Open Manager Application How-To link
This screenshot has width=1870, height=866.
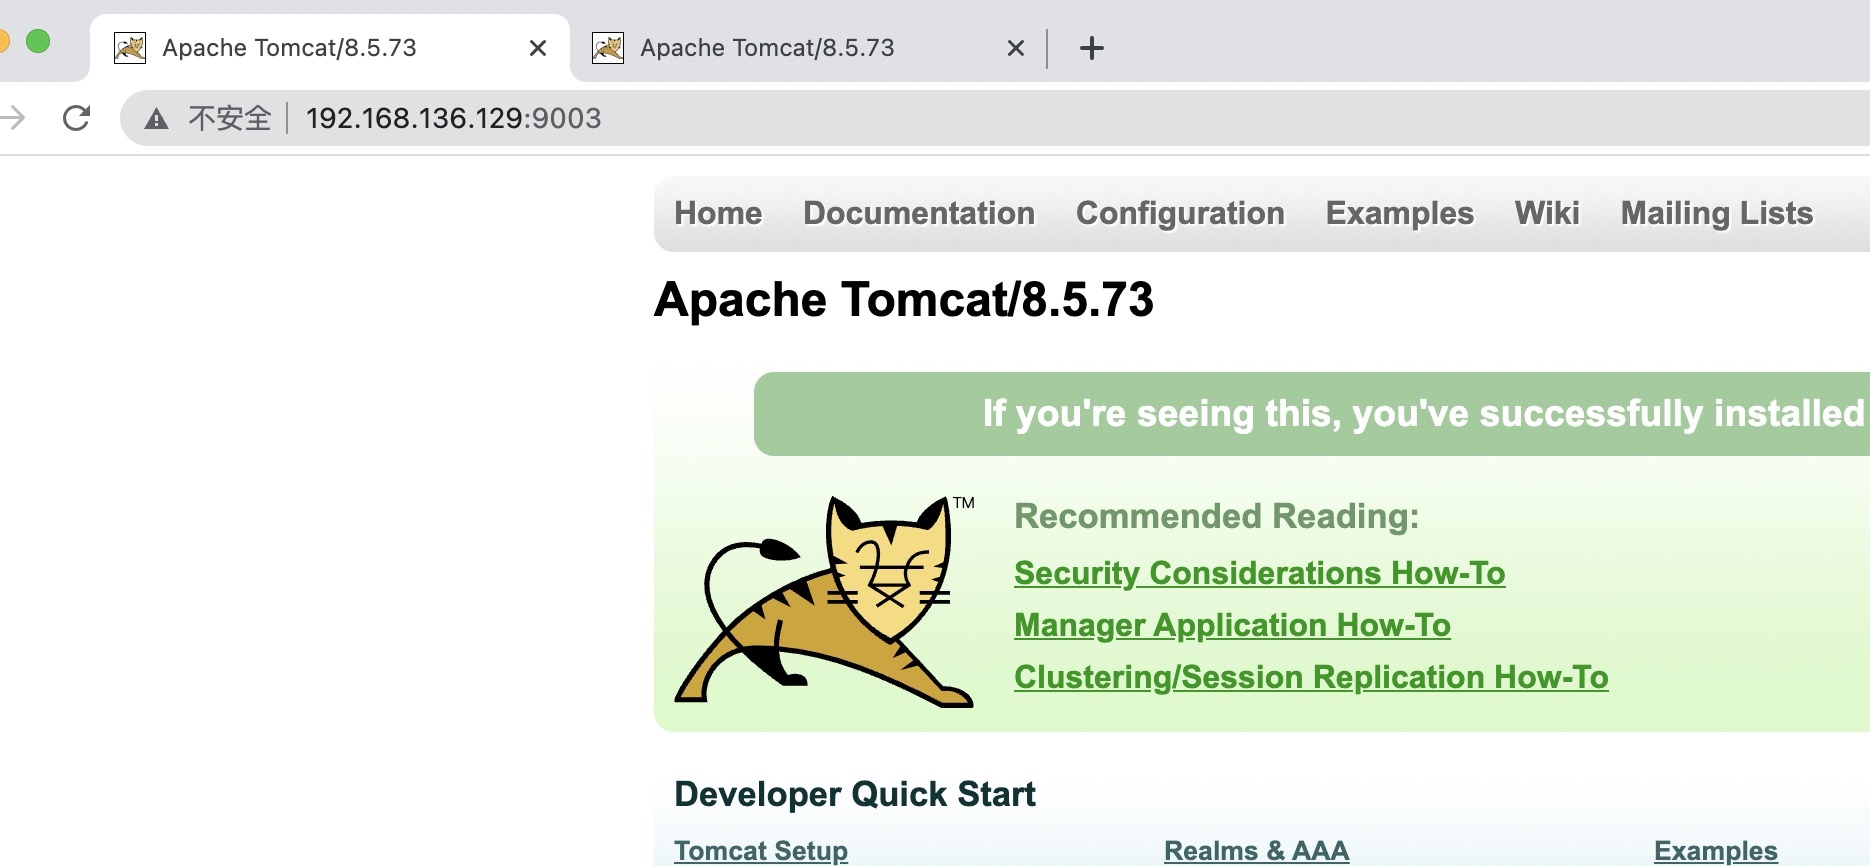point(1232,625)
